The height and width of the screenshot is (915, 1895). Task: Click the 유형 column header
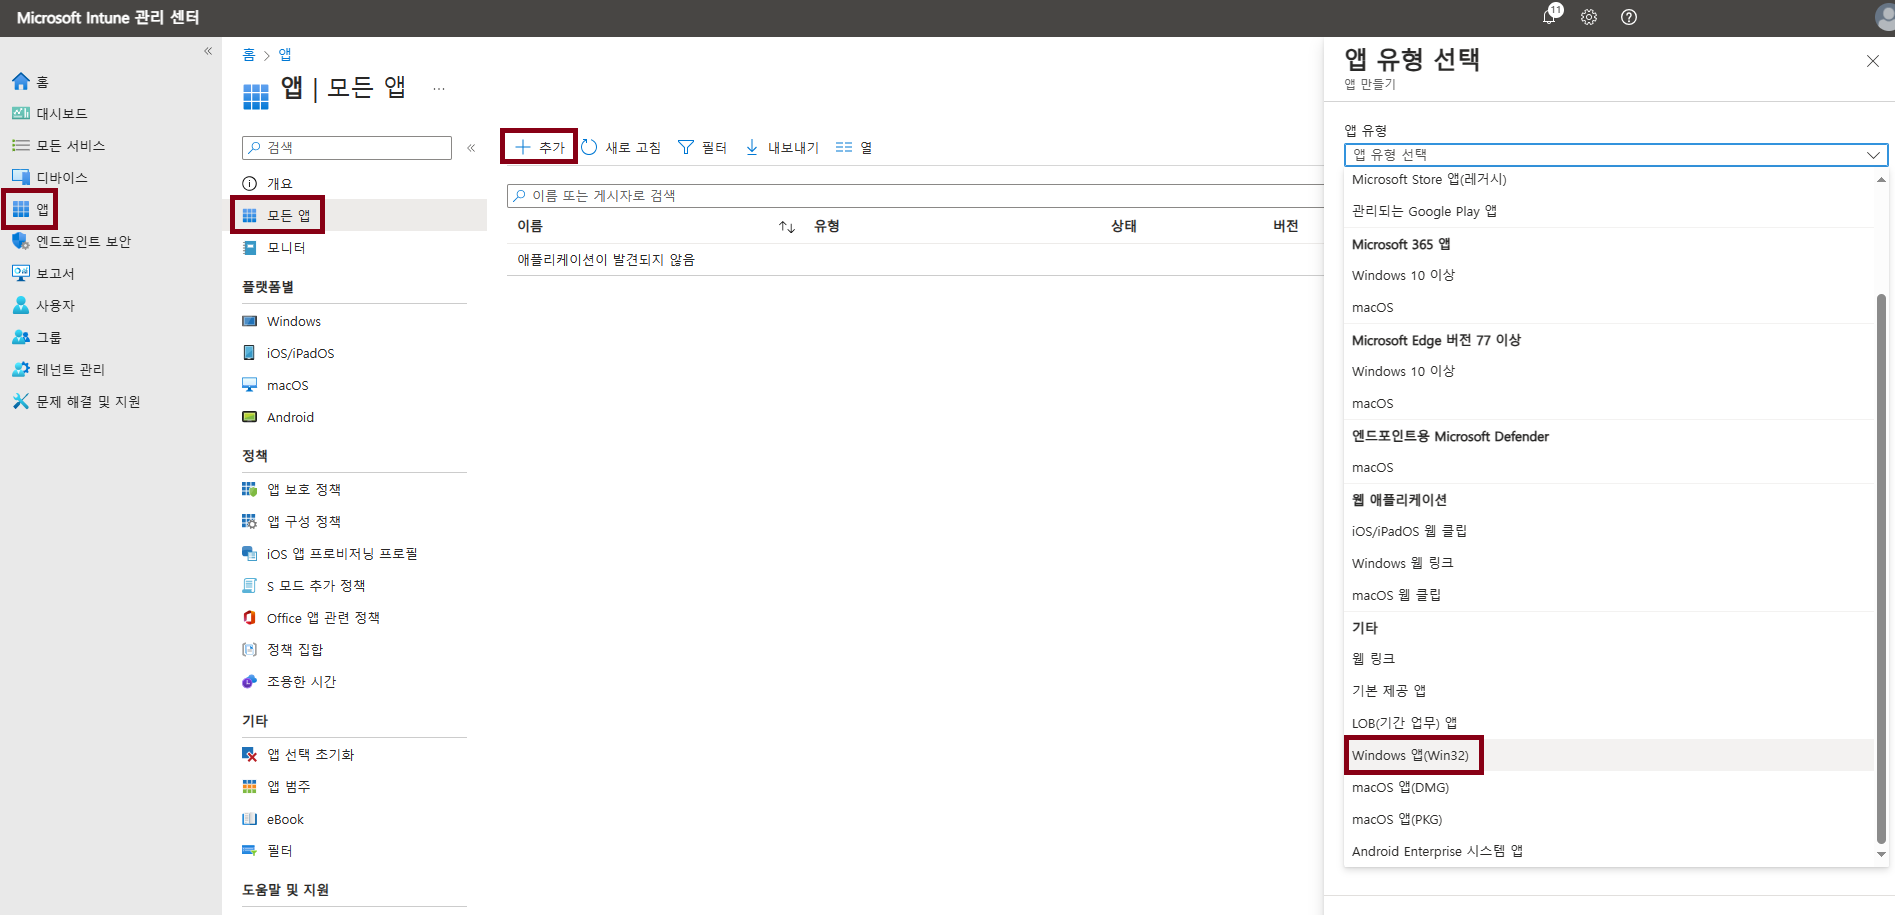pos(827,226)
